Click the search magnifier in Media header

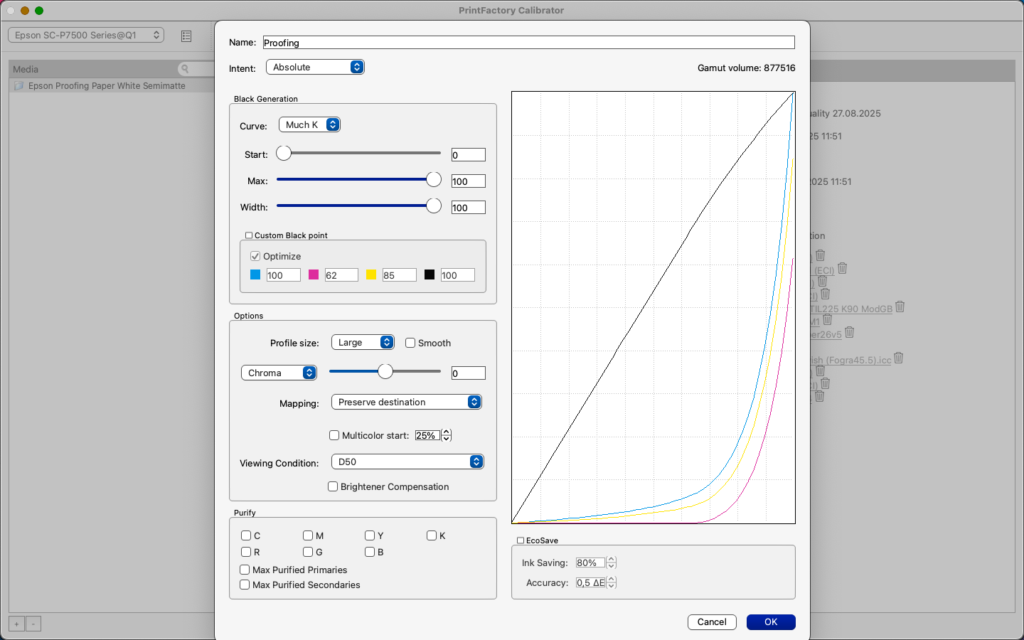[x=185, y=69]
